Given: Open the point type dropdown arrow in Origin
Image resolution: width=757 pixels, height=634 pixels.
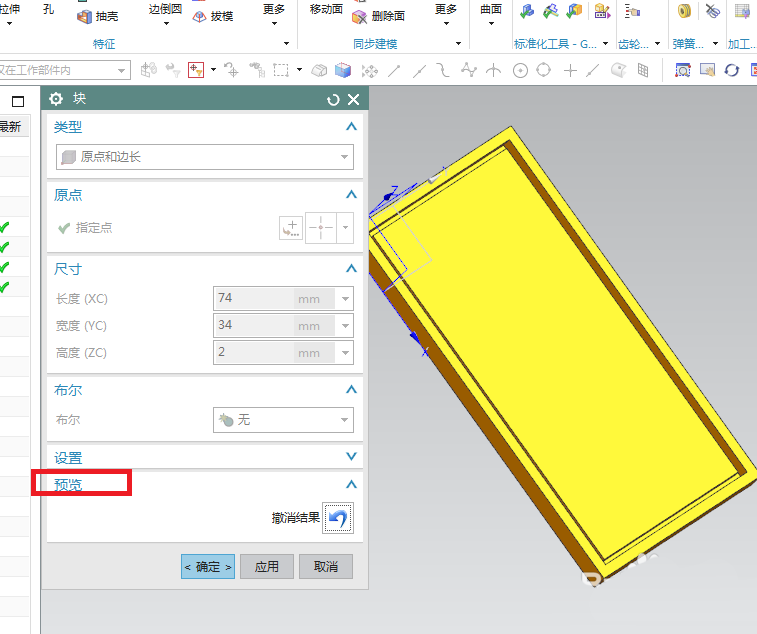Looking at the screenshot, I should [346, 227].
